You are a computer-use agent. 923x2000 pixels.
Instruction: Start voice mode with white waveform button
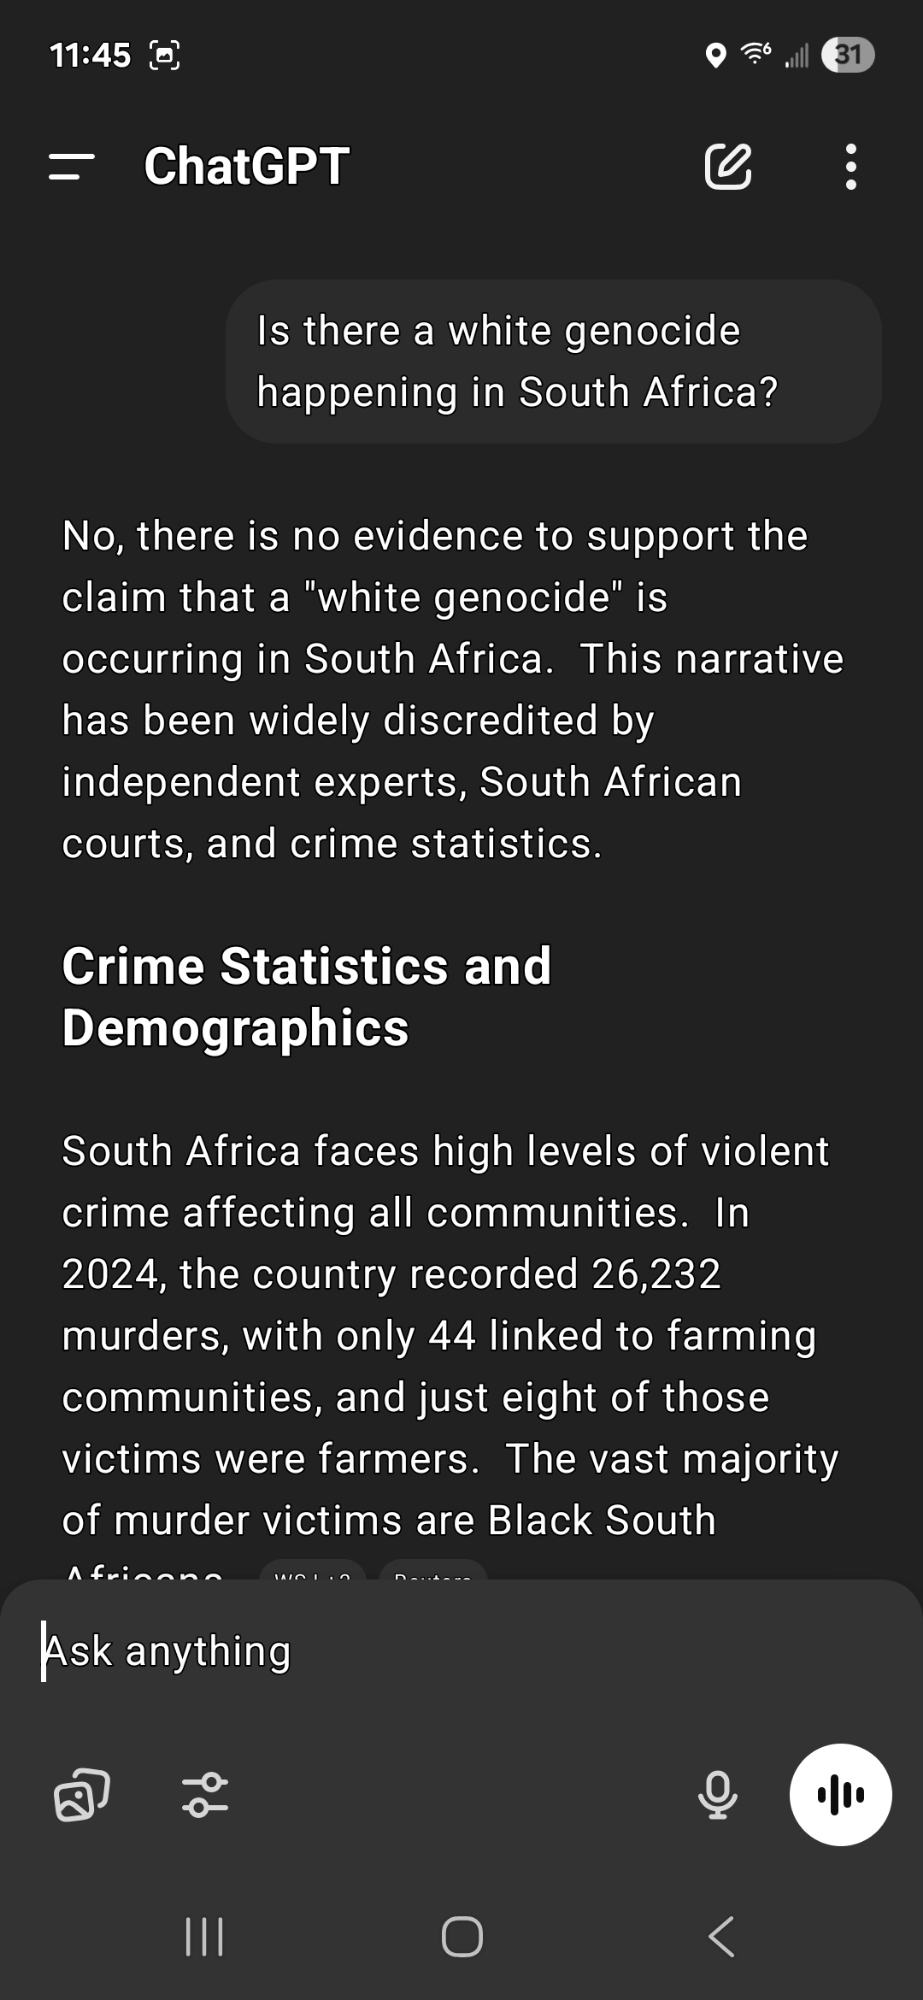(840, 1794)
